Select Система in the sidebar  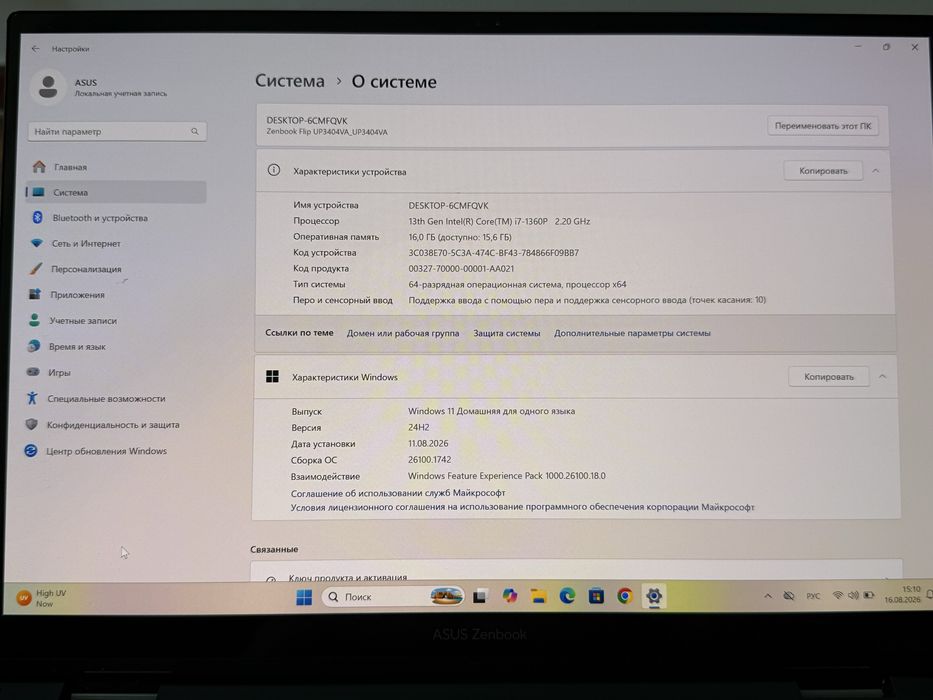tap(116, 192)
